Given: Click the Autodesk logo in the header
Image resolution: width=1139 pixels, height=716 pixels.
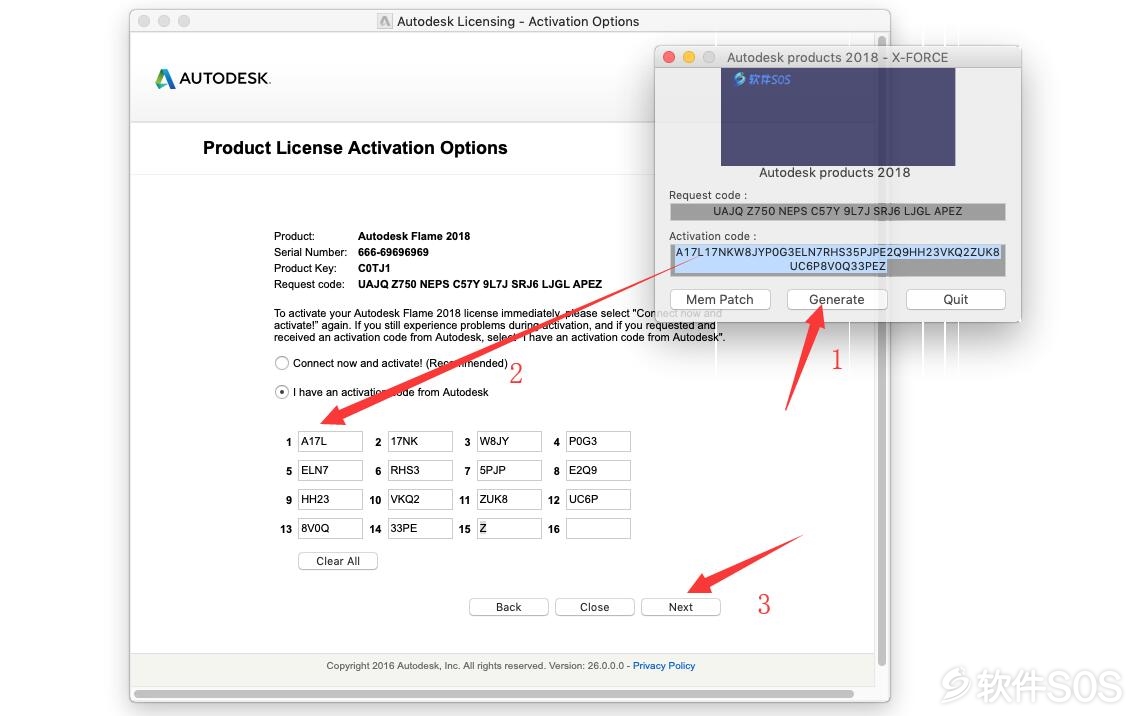Looking at the screenshot, I should [x=212, y=78].
